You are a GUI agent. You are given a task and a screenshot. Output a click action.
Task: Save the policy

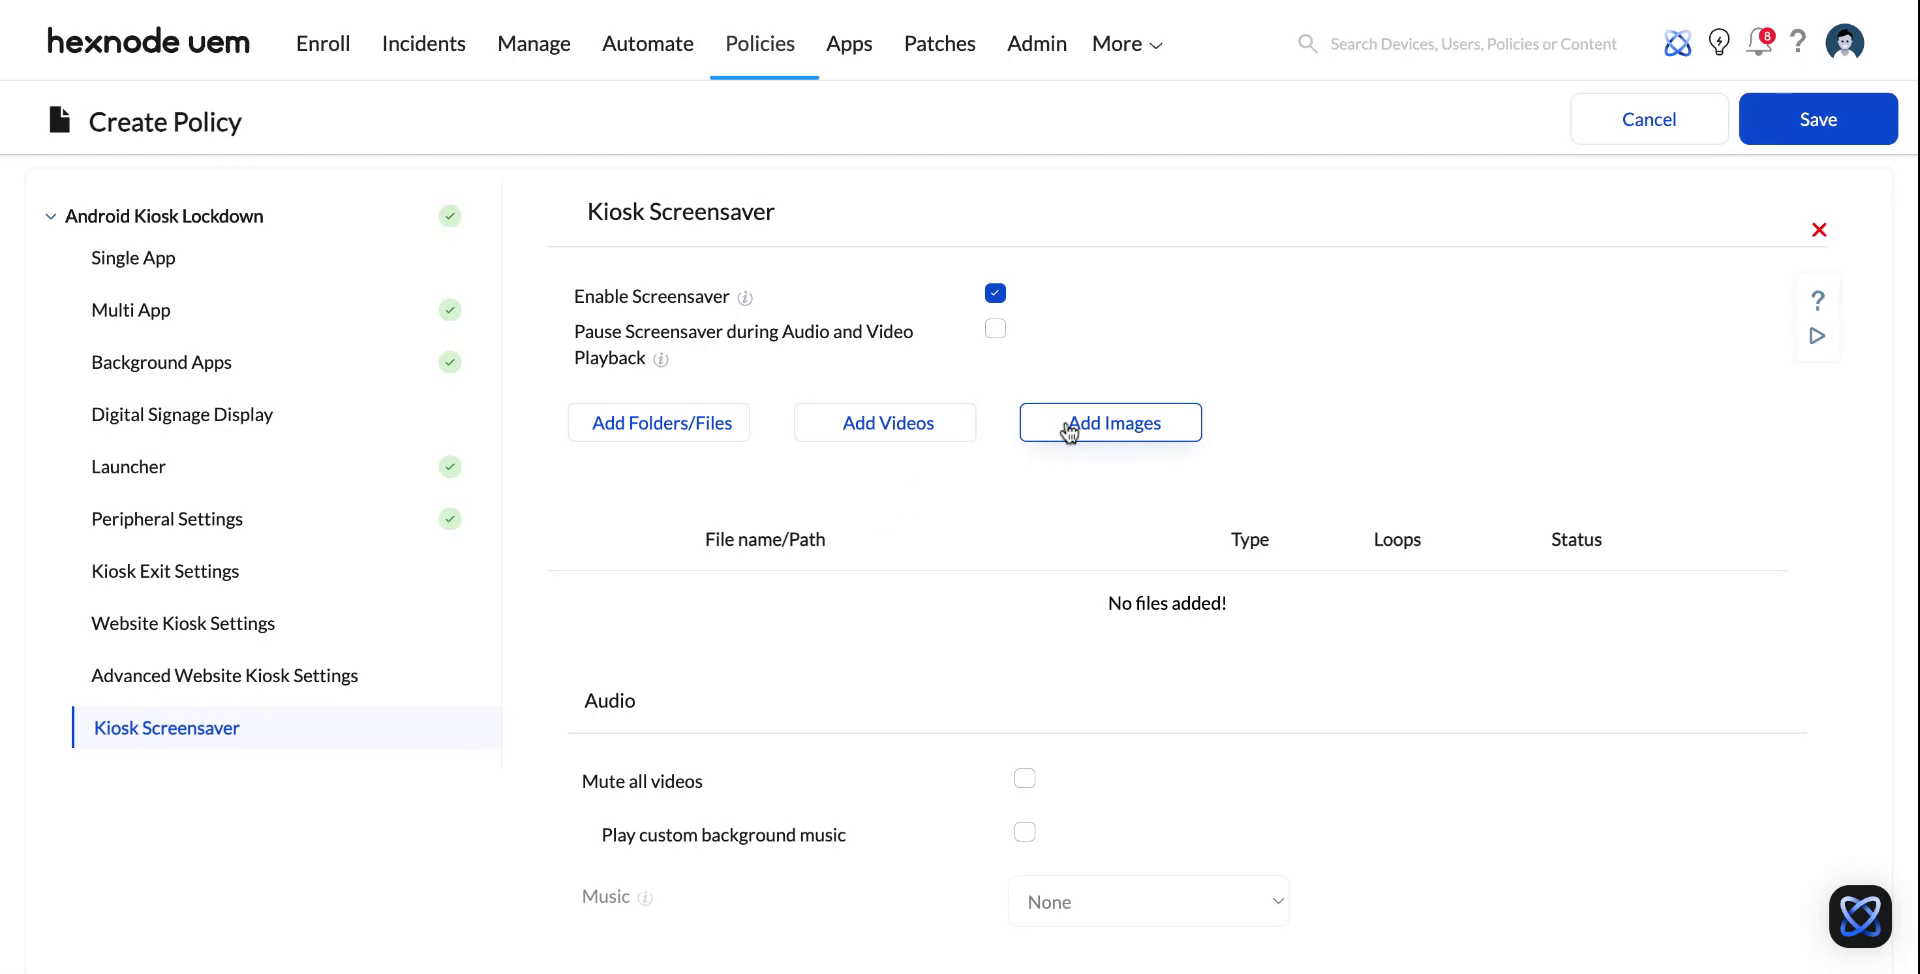point(1817,118)
